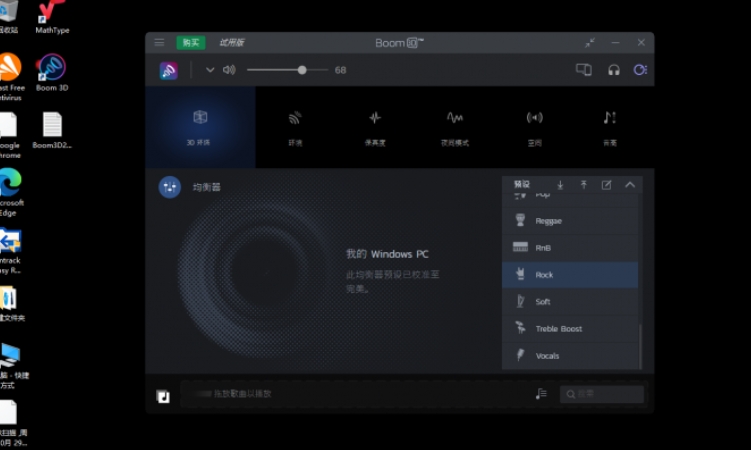Click the drop songs to play area
Viewport: 751px width, 450px height.
click(x=354, y=394)
